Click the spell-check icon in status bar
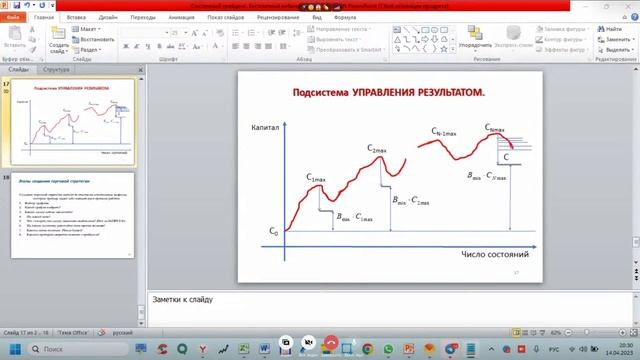The height and width of the screenshot is (360, 640). click(101, 333)
